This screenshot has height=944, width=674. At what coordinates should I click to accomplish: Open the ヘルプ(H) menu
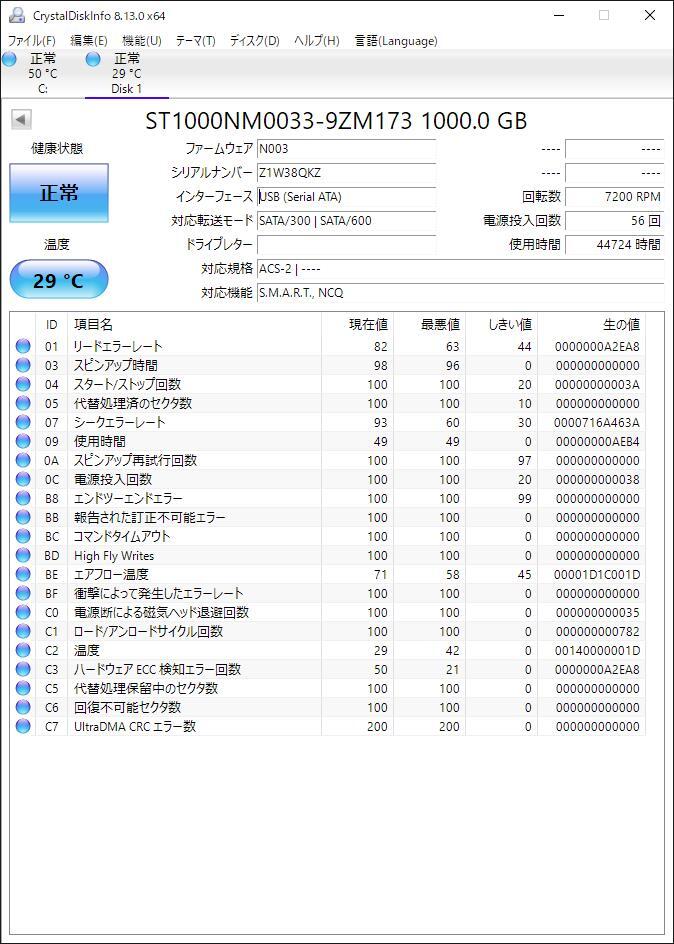(317, 41)
